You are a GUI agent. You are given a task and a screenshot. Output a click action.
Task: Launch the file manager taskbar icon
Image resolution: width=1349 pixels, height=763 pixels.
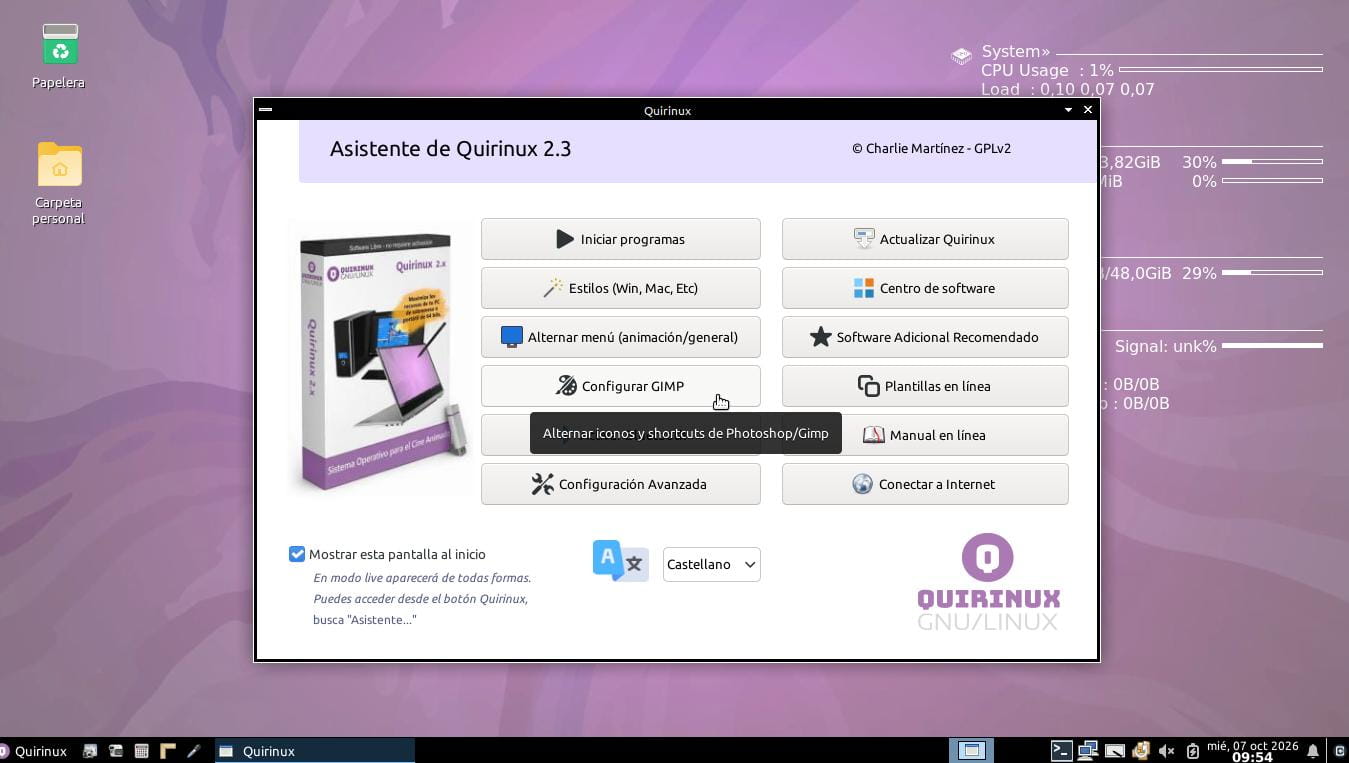pyautogui.click(x=116, y=751)
